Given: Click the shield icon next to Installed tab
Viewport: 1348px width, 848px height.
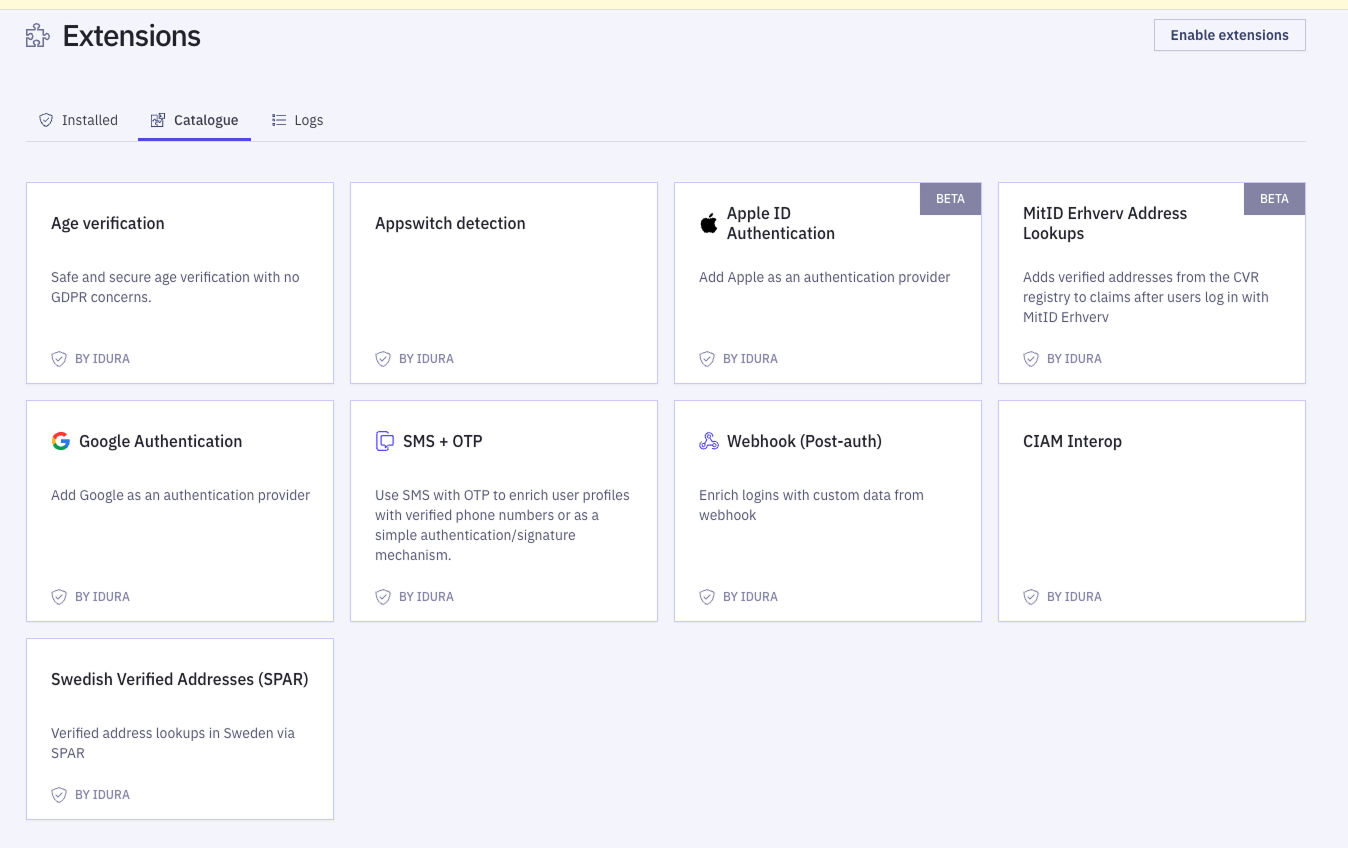Looking at the screenshot, I should [x=46, y=119].
